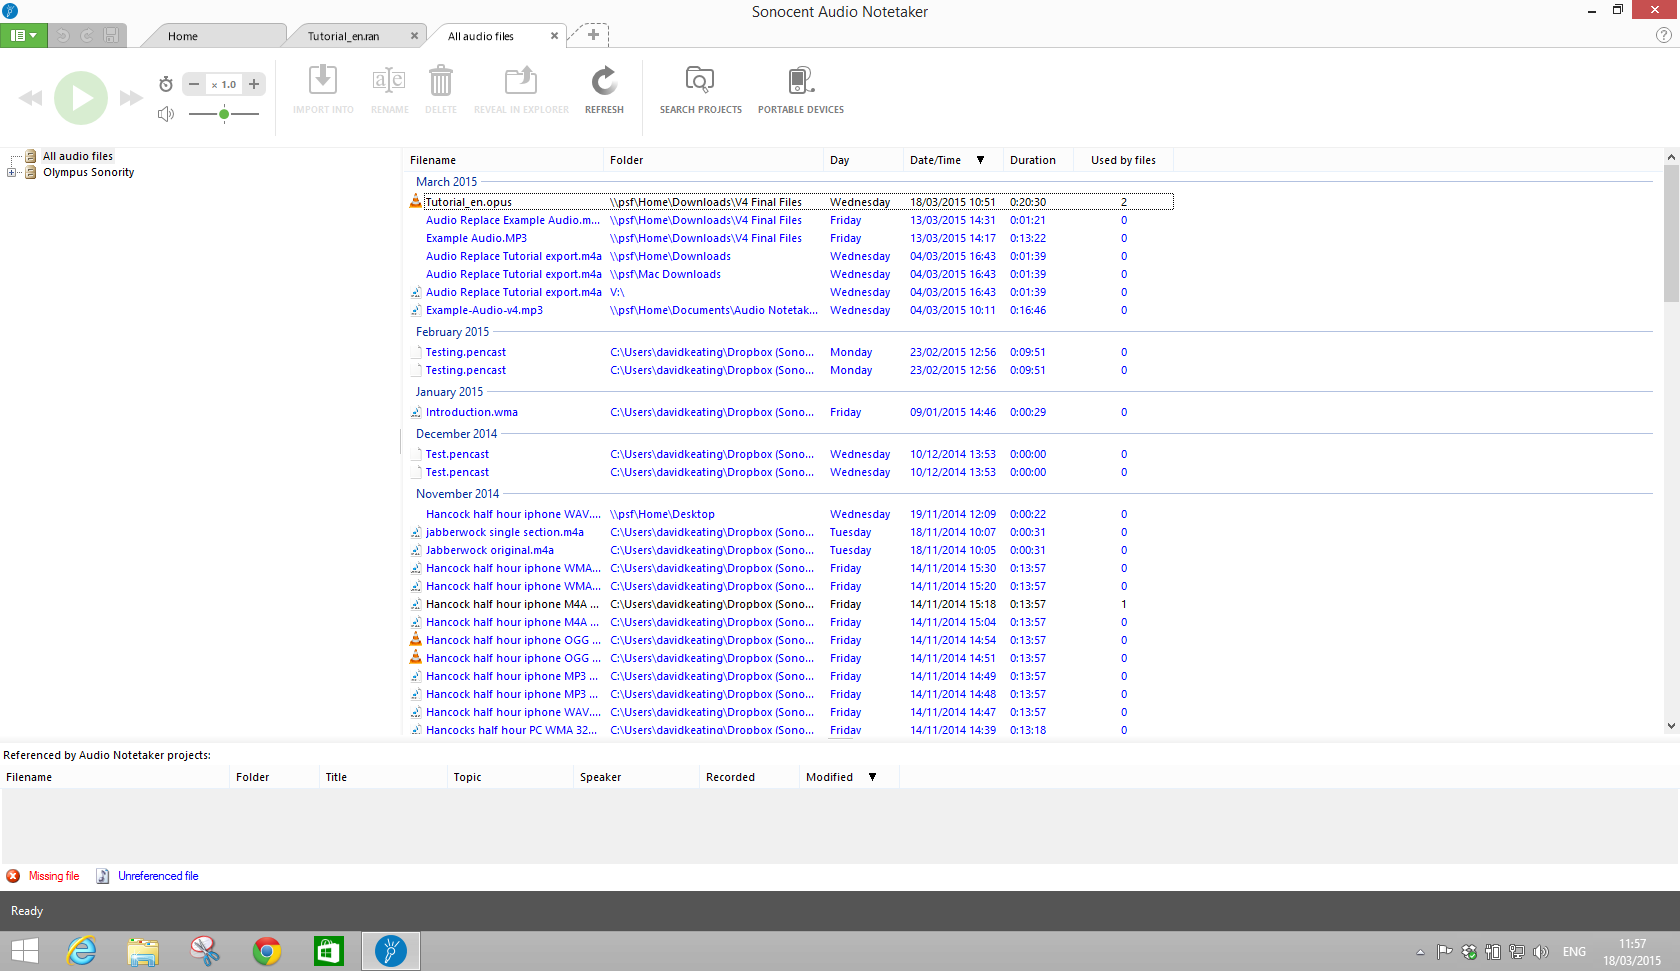Switch to the Home tab
Image resolution: width=1680 pixels, height=971 pixels.
click(183, 36)
